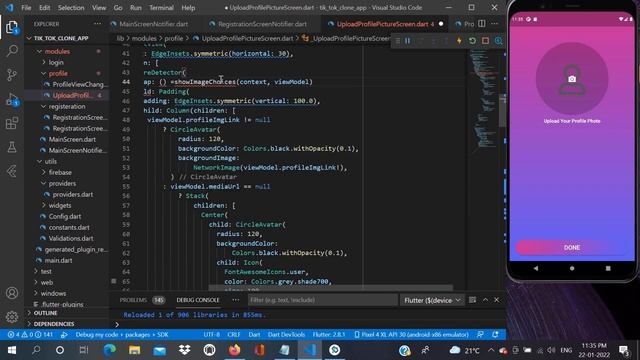Pause the debug session

click(407, 41)
